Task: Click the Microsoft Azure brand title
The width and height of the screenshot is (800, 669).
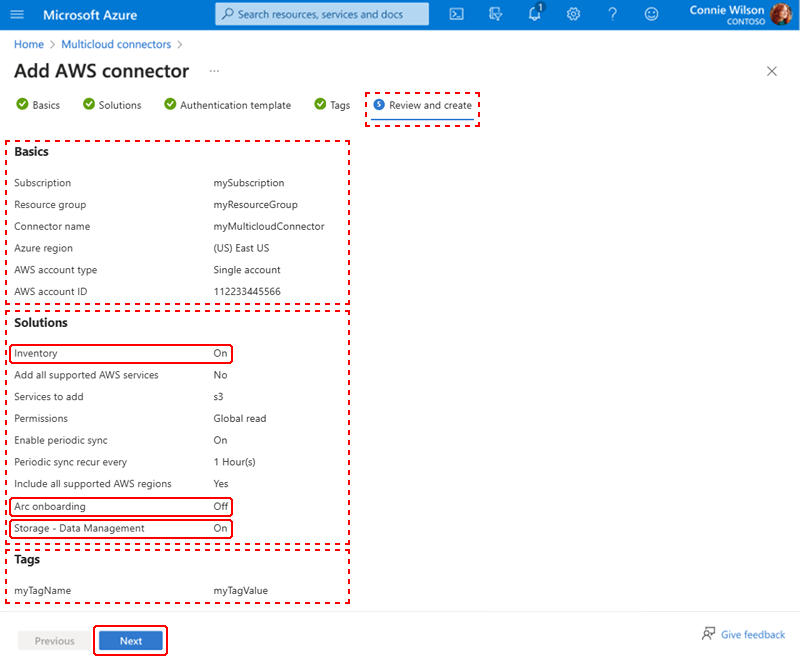Action: (90, 15)
